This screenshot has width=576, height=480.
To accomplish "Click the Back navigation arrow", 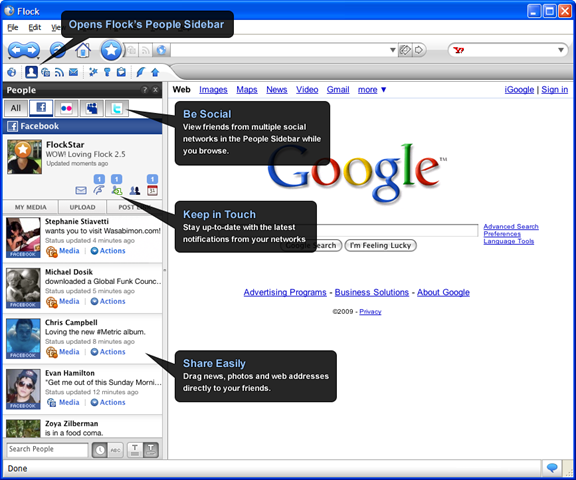I will [x=16, y=50].
